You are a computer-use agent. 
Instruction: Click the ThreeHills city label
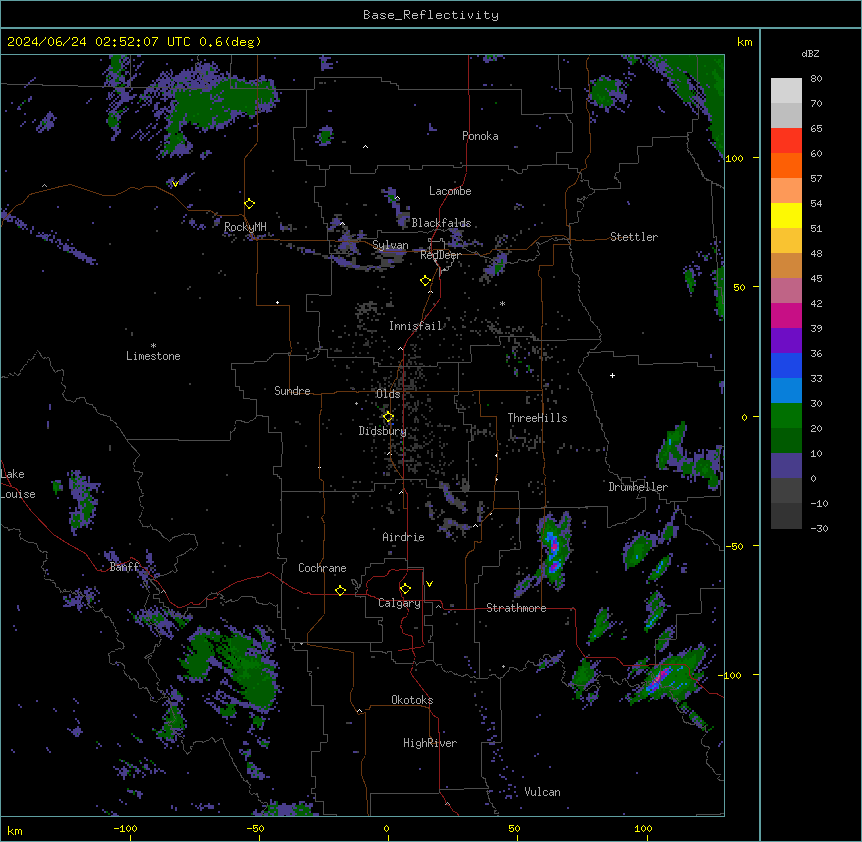[x=537, y=418]
